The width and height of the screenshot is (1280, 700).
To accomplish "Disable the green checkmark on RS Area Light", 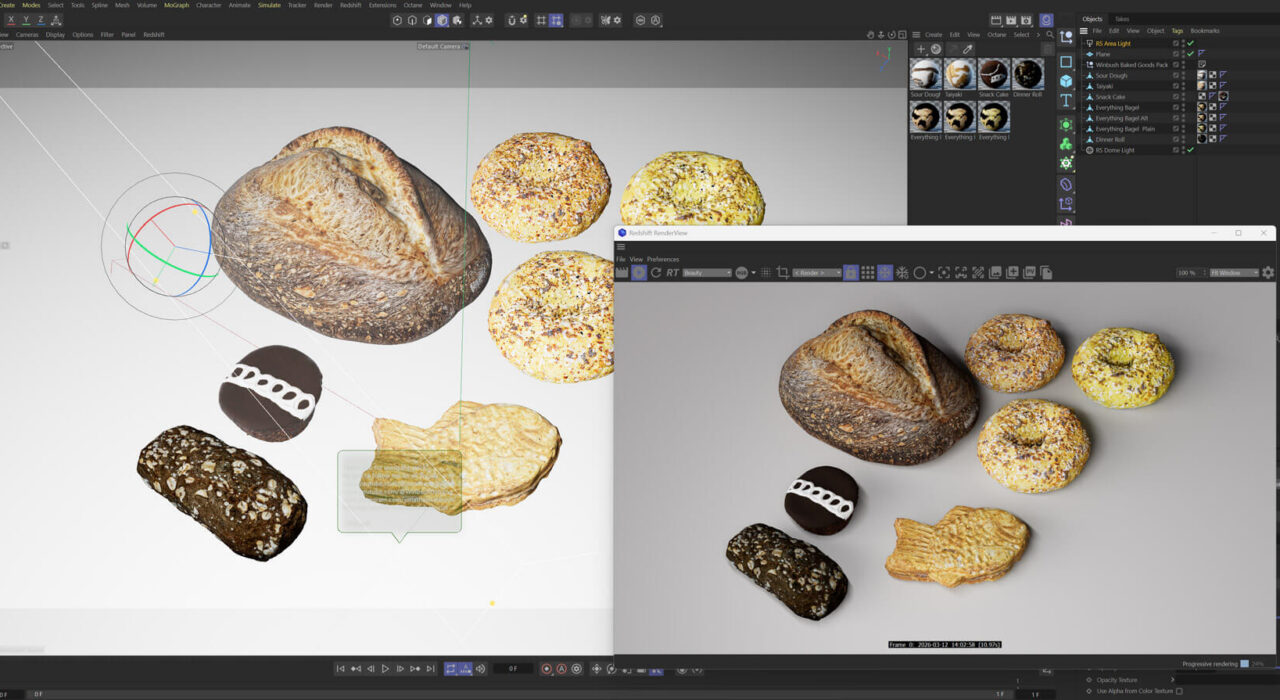I will pyautogui.click(x=1191, y=43).
